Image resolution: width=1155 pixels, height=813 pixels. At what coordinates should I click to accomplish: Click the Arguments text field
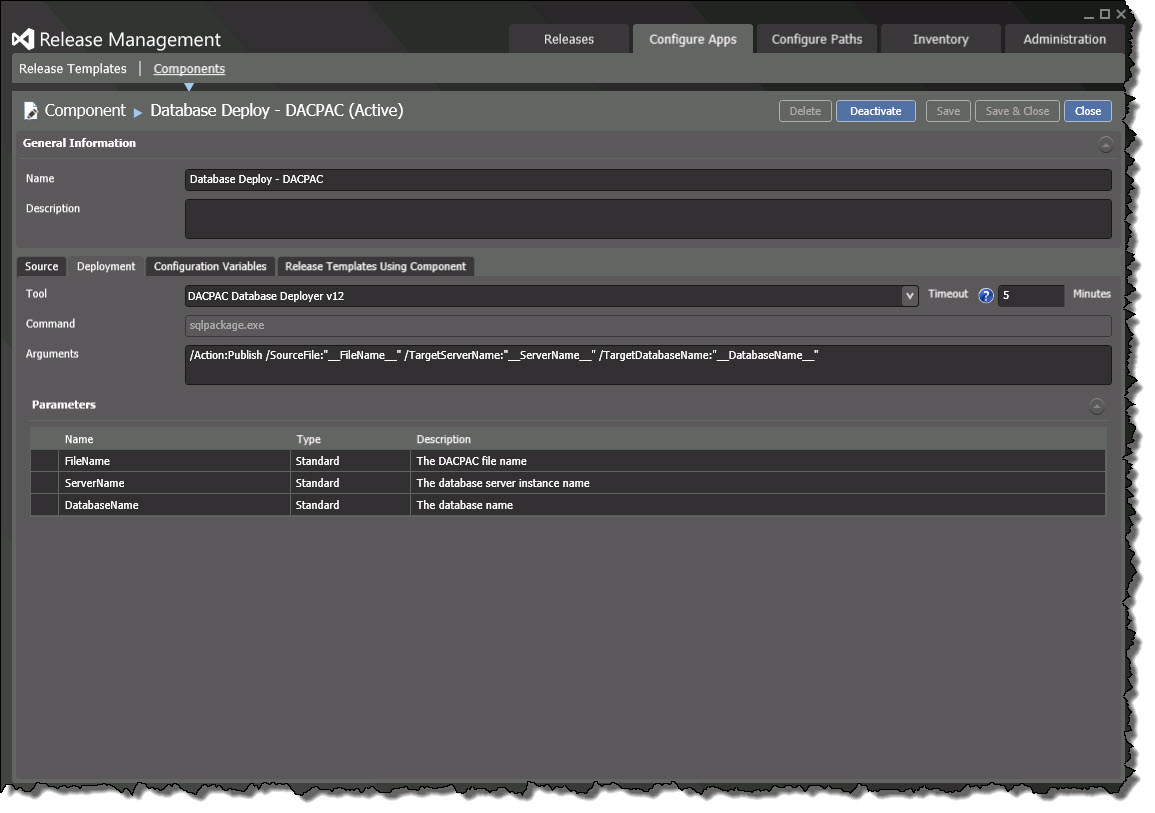647,365
